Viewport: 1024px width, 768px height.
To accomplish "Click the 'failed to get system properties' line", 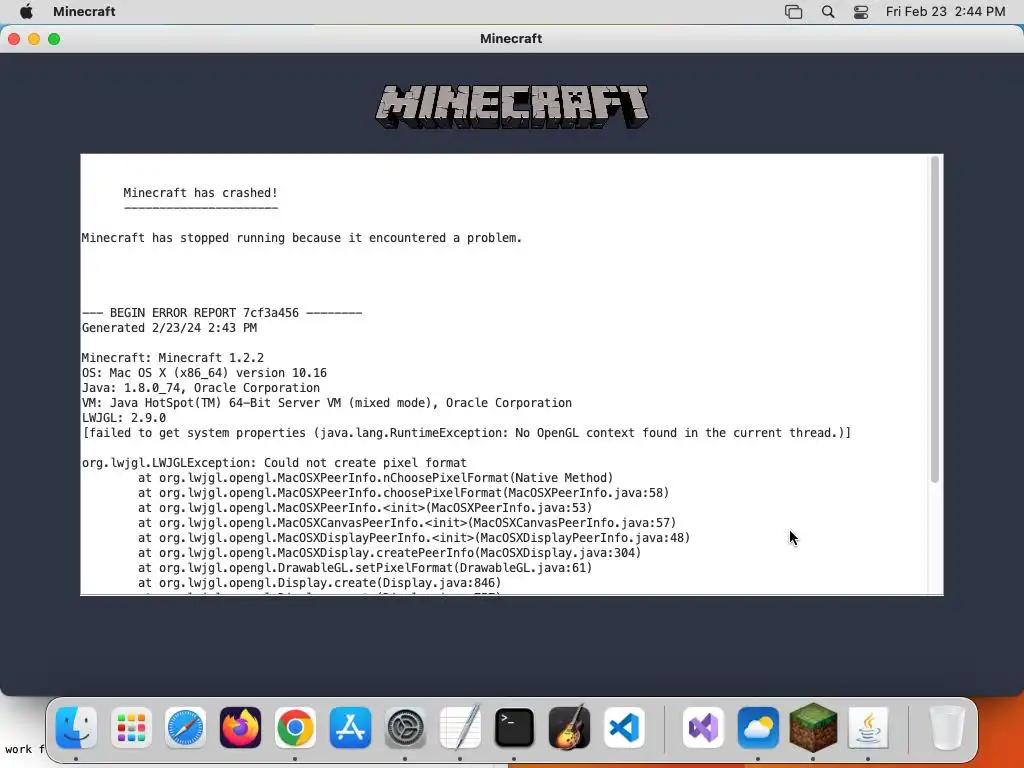I will click(466, 433).
